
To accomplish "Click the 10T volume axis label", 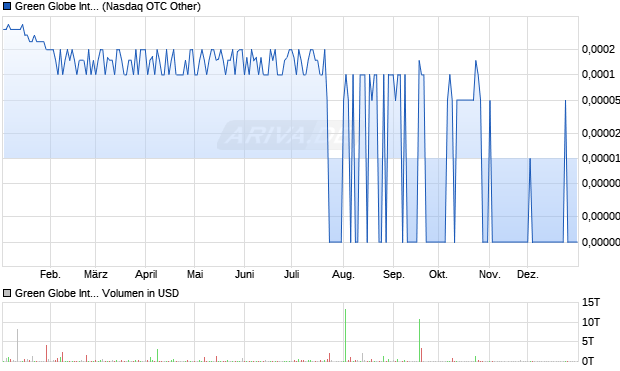I will click(x=591, y=322).
